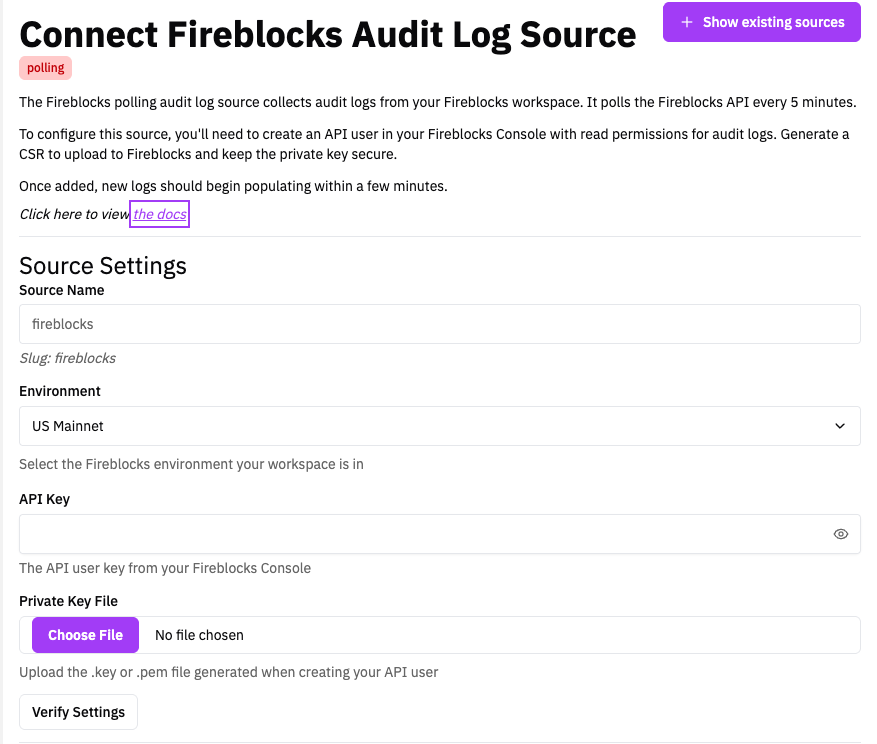Click the Connect Fireblocks Audit Log Source title

(x=327, y=34)
